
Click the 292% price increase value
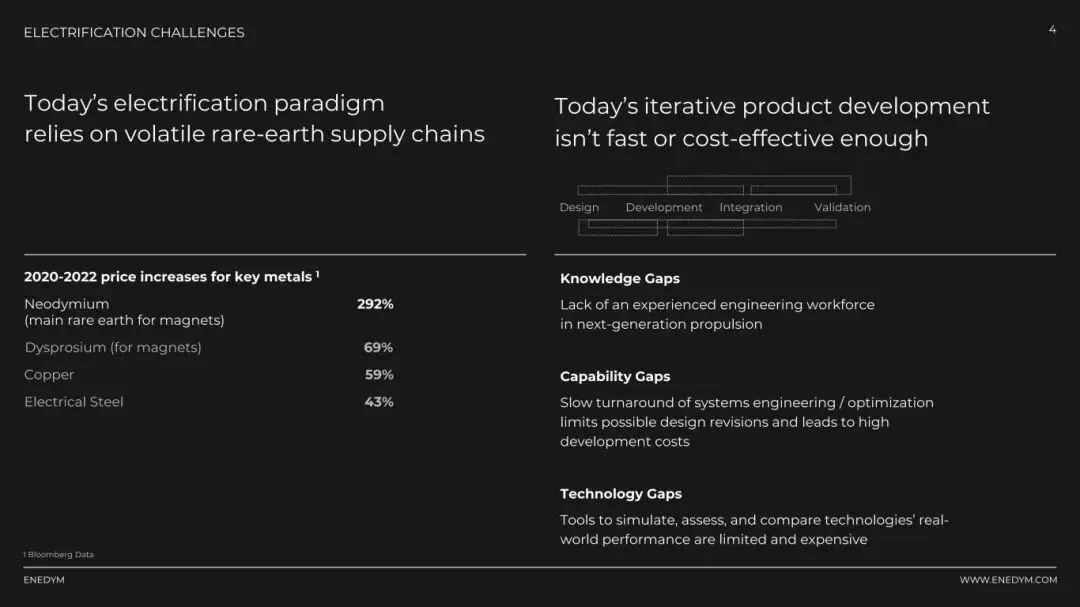click(x=375, y=304)
